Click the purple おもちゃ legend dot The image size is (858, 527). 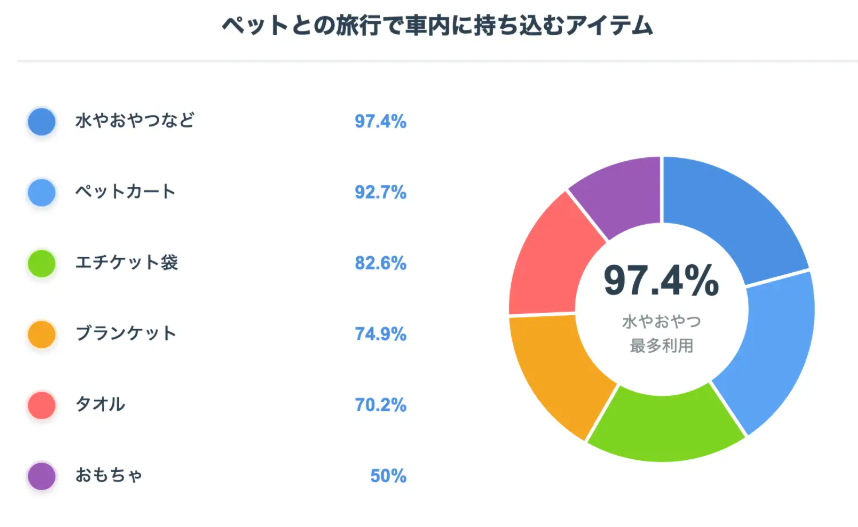[x=42, y=476]
